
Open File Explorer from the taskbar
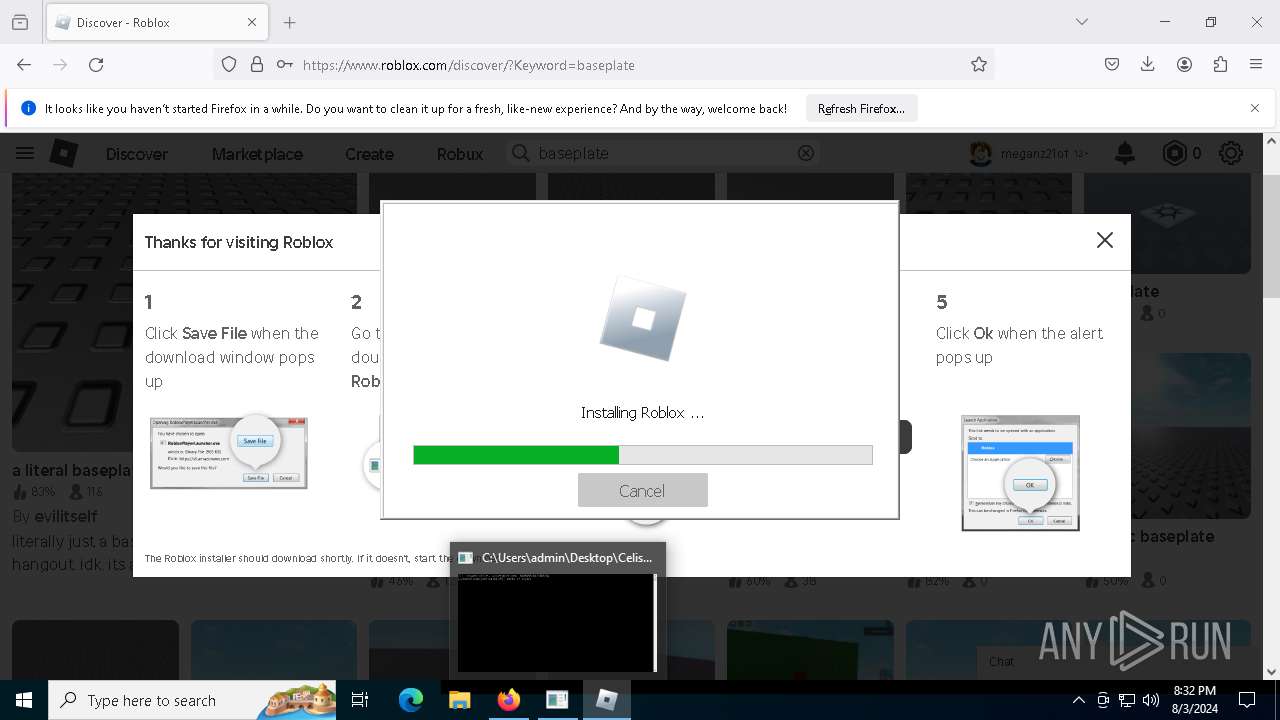[x=459, y=700]
